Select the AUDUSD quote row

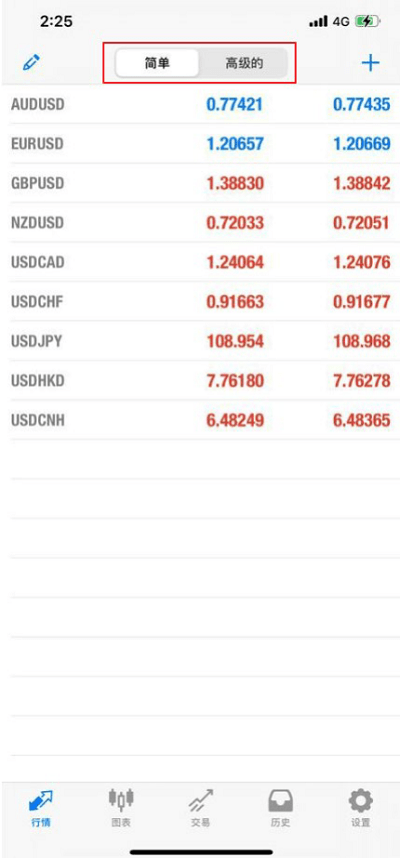click(200, 104)
